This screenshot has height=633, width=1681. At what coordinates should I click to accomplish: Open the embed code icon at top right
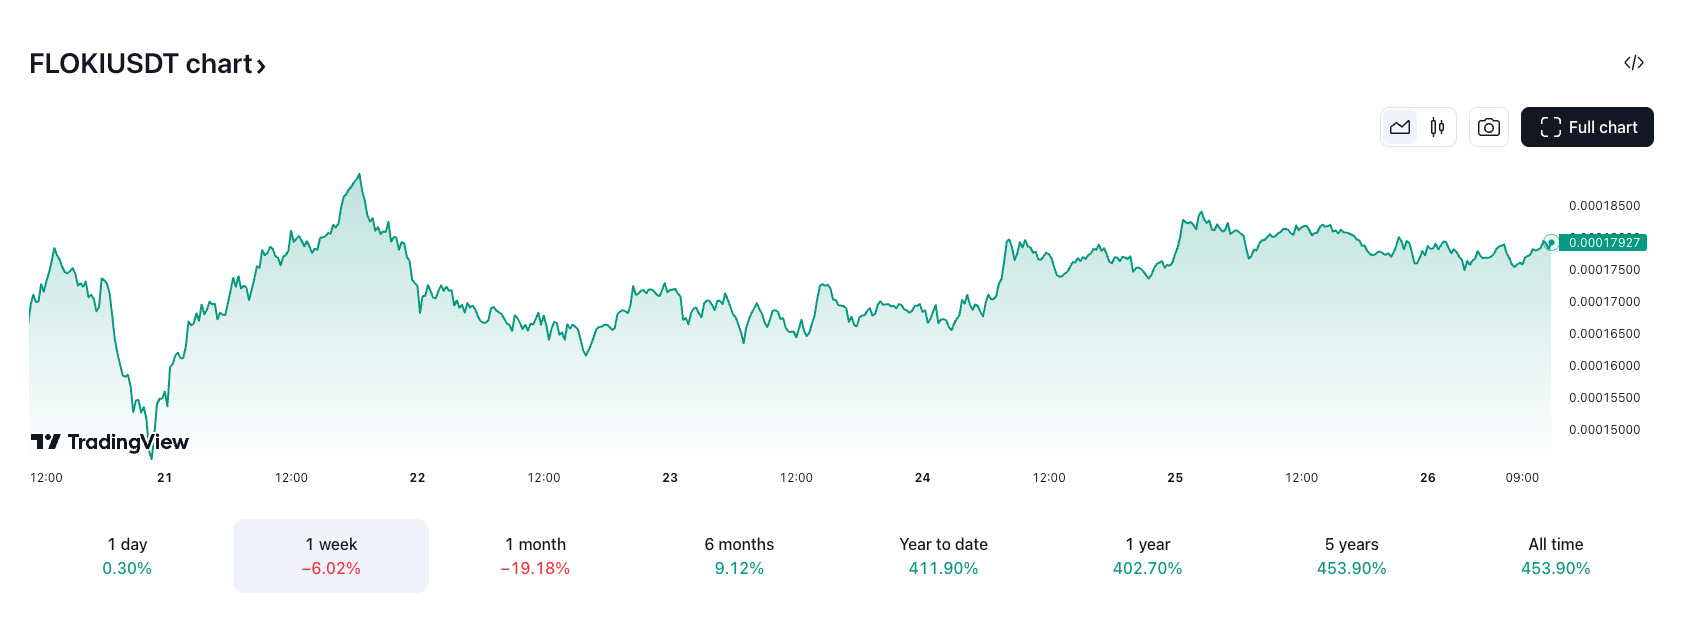click(x=1634, y=62)
